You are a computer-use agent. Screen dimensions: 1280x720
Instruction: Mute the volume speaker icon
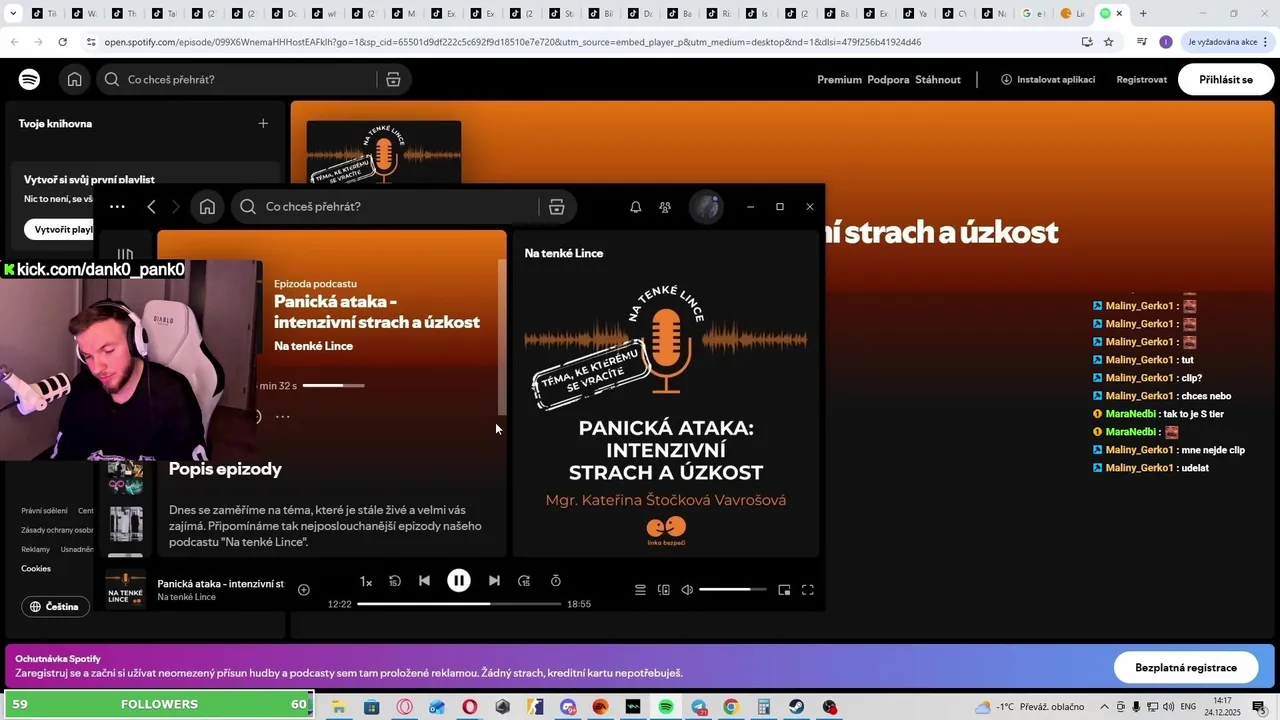coord(687,590)
